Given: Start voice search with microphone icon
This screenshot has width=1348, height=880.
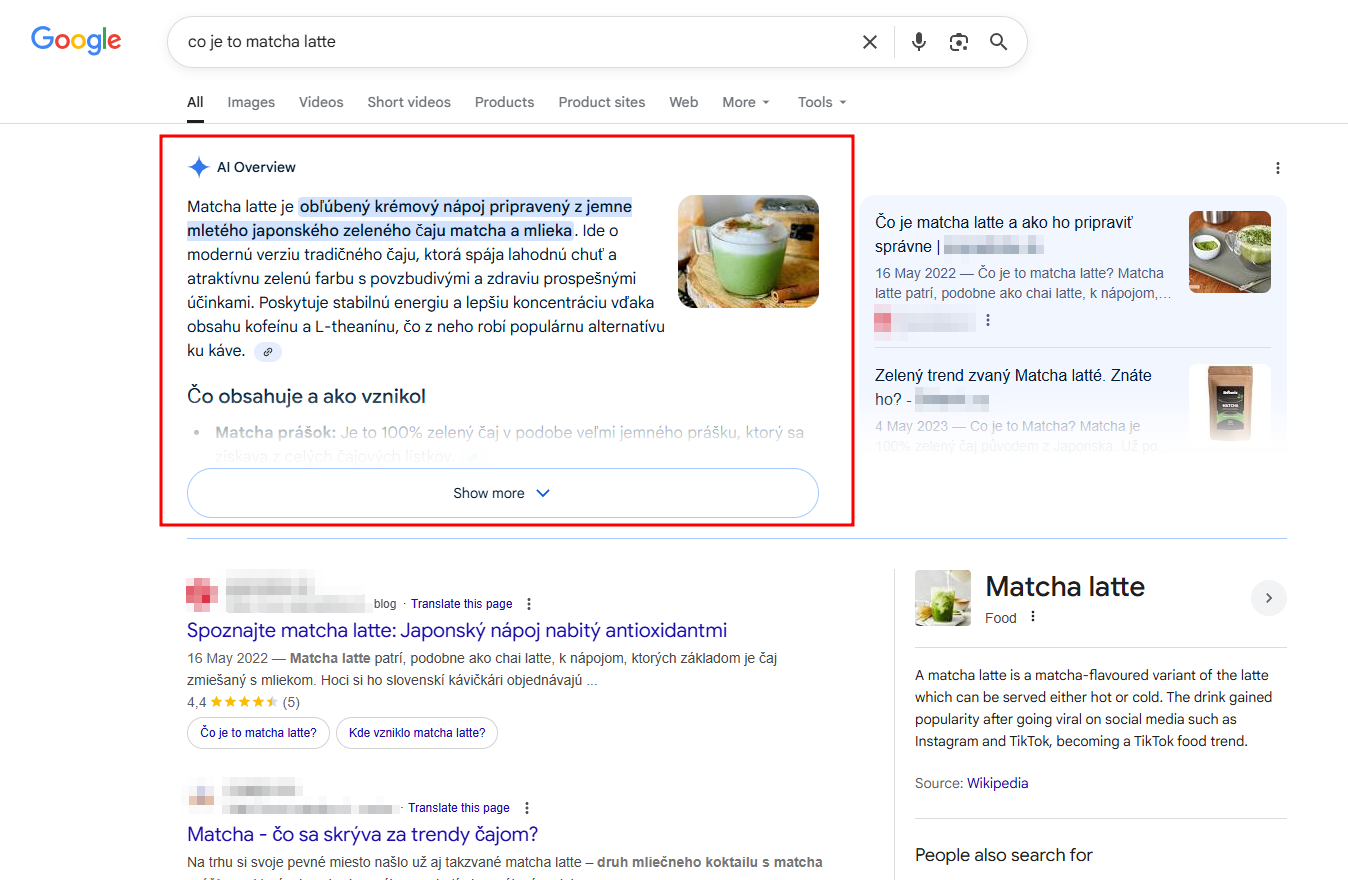Looking at the screenshot, I should point(918,42).
